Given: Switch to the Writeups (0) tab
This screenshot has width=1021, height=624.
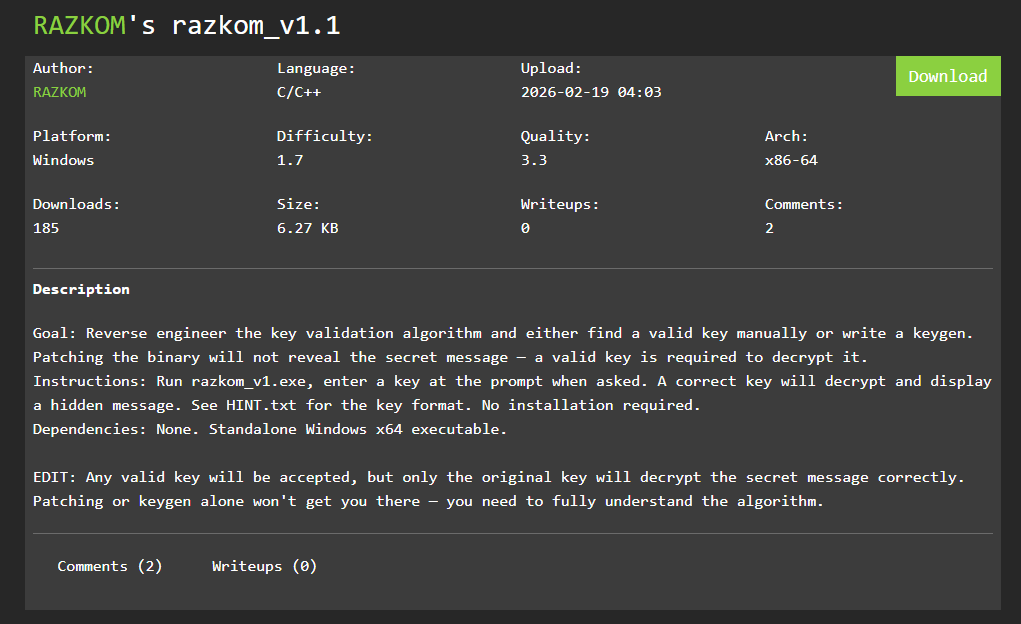Looking at the screenshot, I should [264, 566].
